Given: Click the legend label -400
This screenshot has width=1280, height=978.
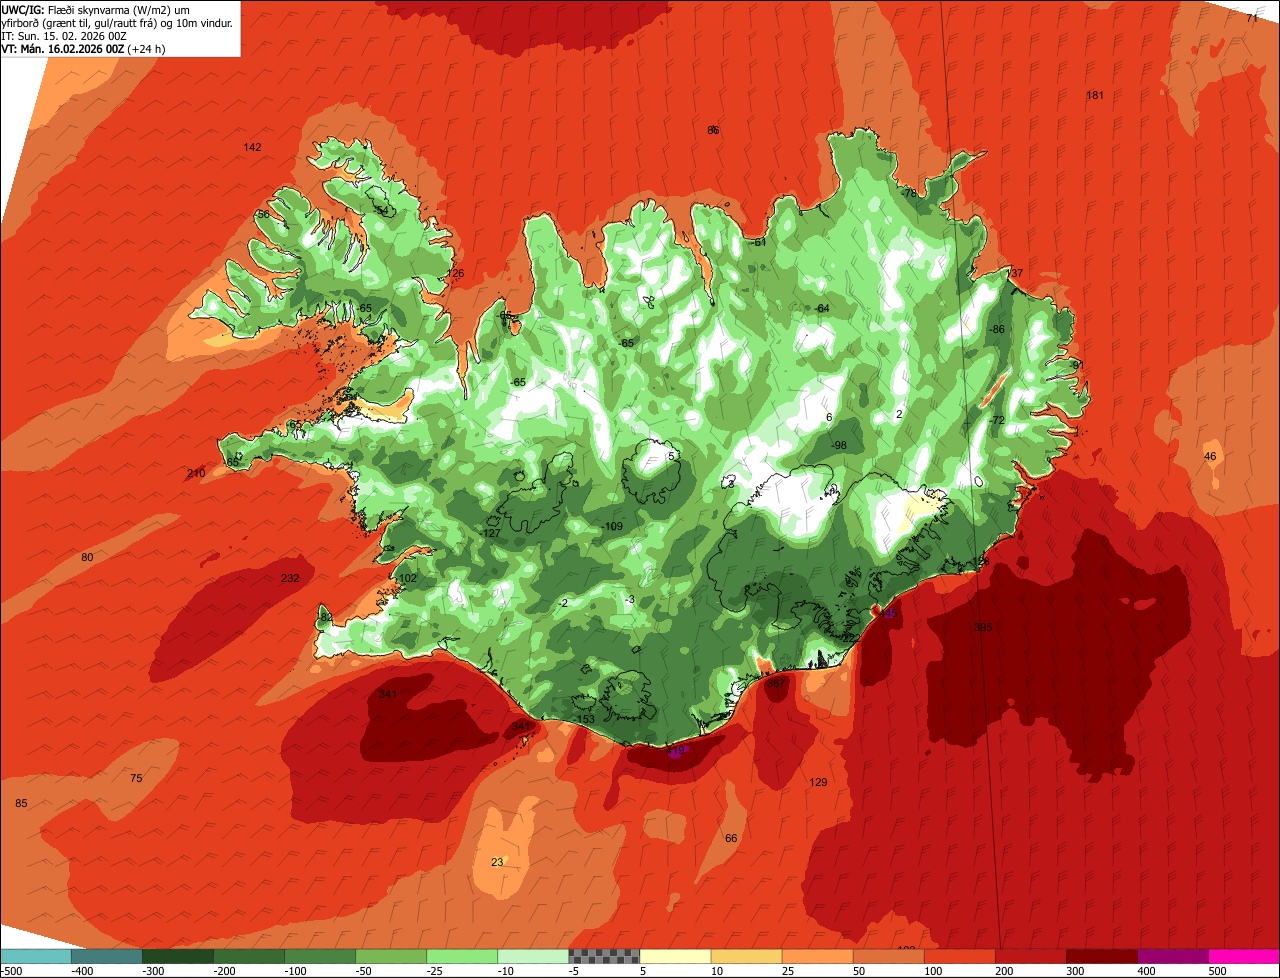Looking at the screenshot, I should click(x=83, y=970).
